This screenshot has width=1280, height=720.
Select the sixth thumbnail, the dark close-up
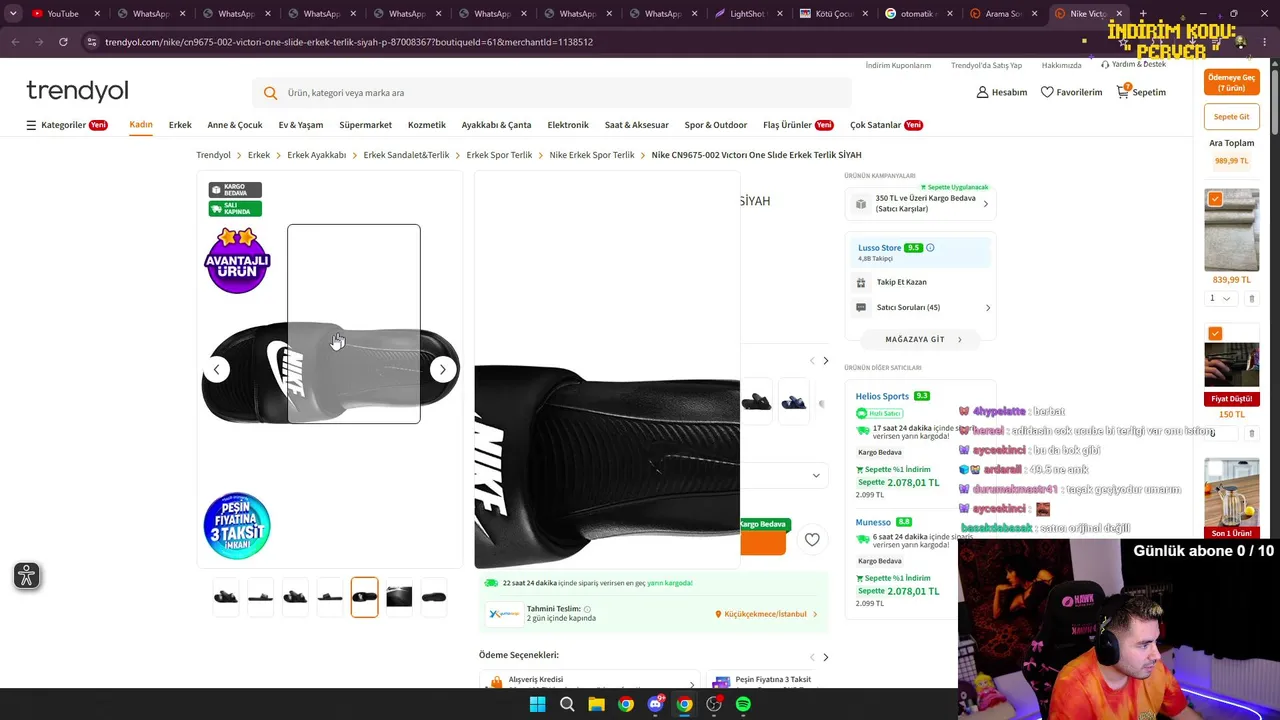click(399, 597)
